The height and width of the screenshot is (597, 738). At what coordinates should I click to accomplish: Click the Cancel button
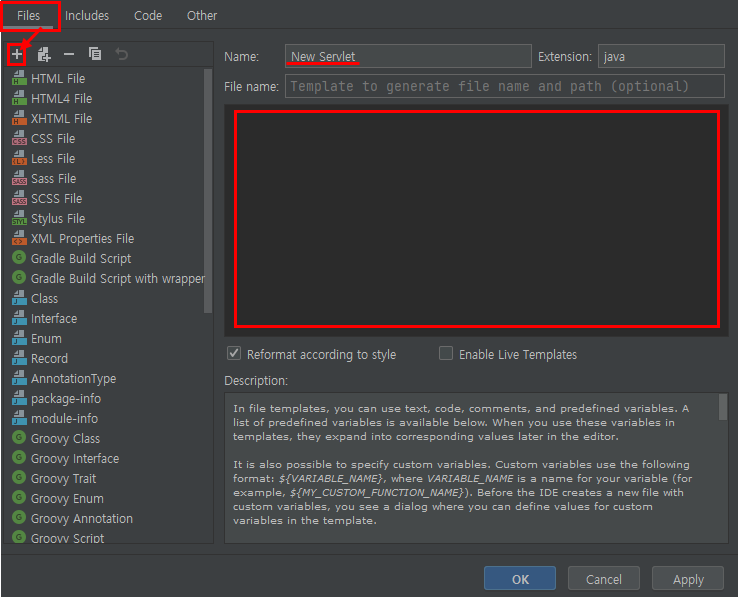604,579
